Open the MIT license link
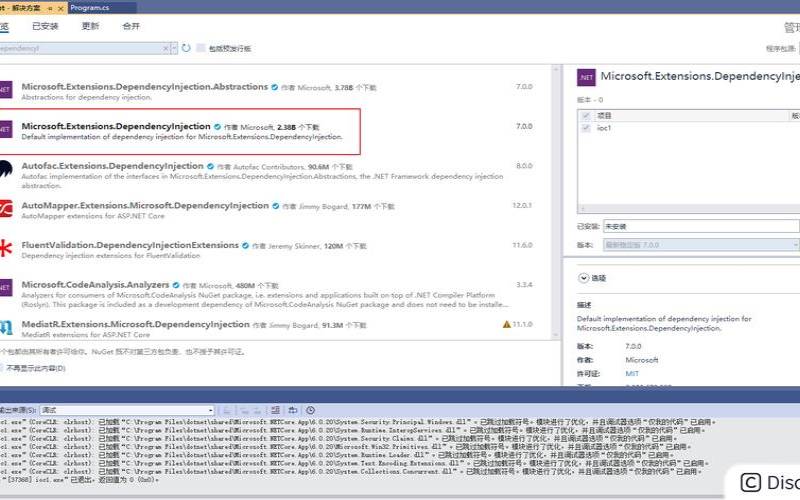800x500 pixels. [x=632, y=373]
